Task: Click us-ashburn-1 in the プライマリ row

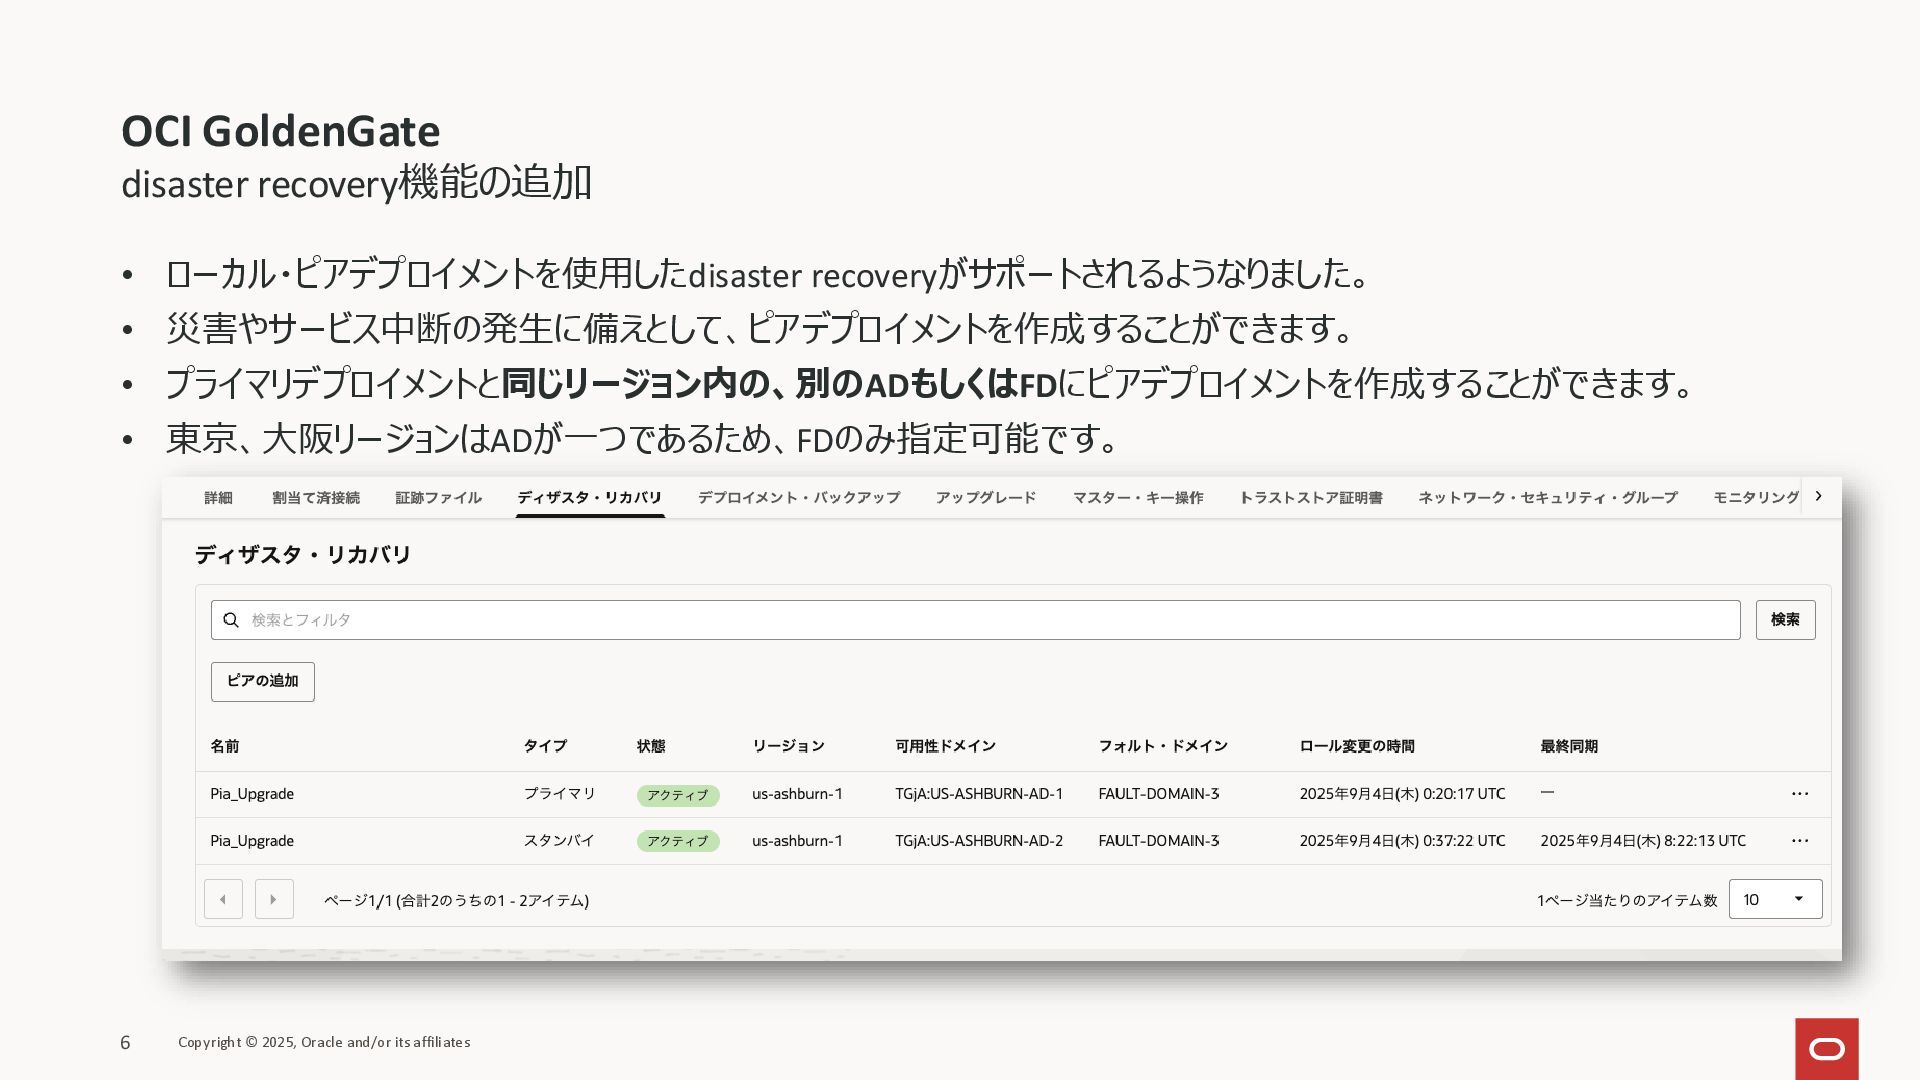Action: click(x=797, y=794)
